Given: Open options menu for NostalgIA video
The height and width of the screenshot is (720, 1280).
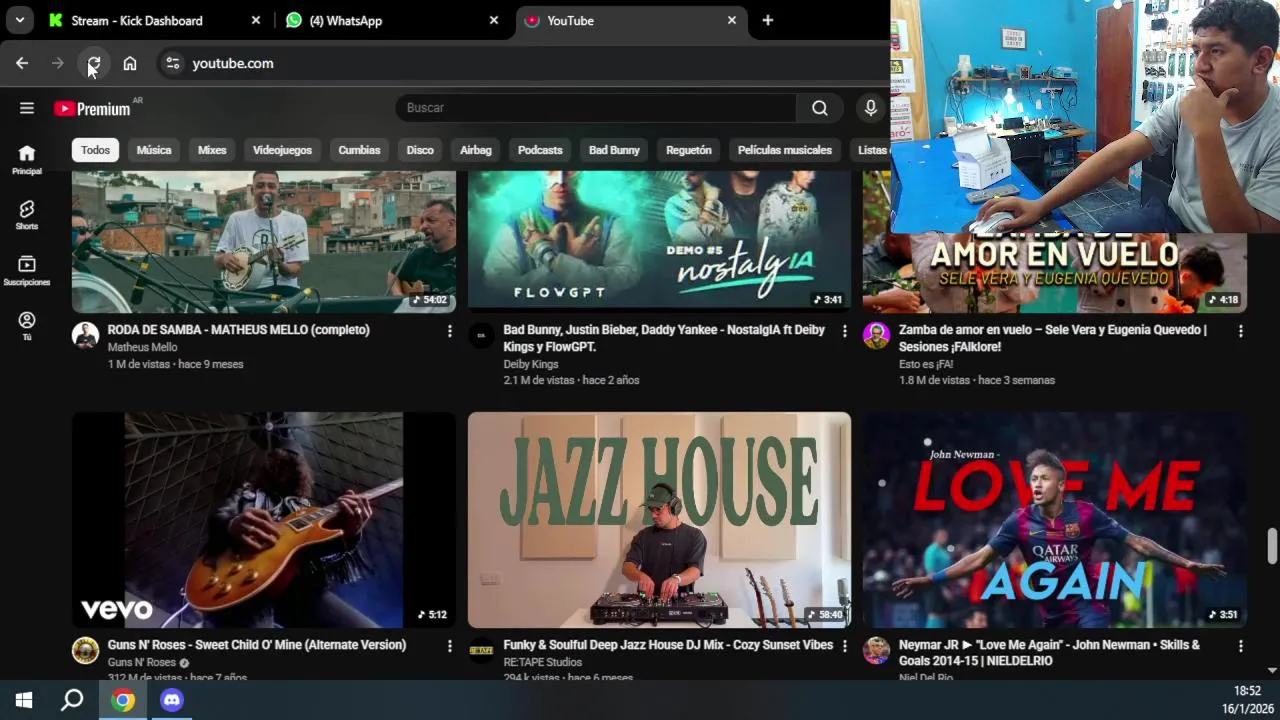Looking at the screenshot, I should (844, 331).
